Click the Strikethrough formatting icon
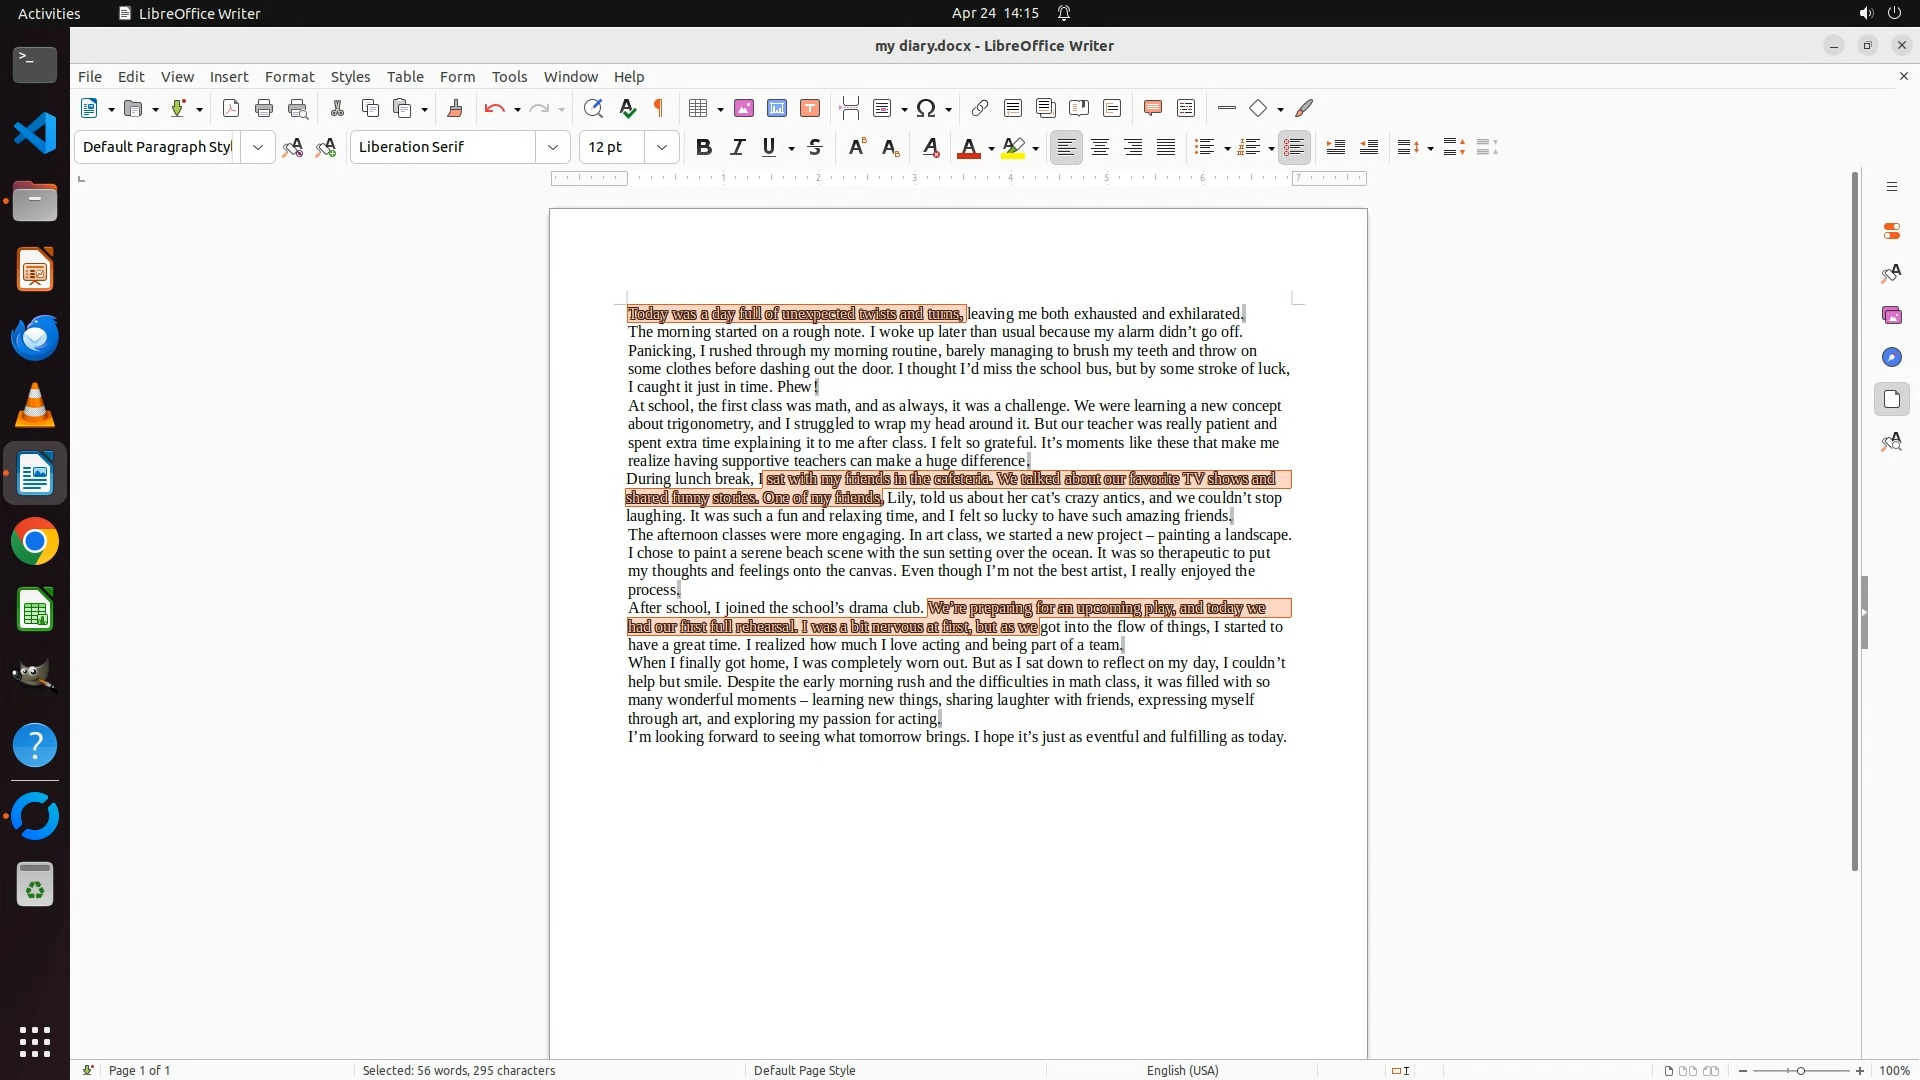This screenshot has height=1080, width=1920. pos(815,147)
